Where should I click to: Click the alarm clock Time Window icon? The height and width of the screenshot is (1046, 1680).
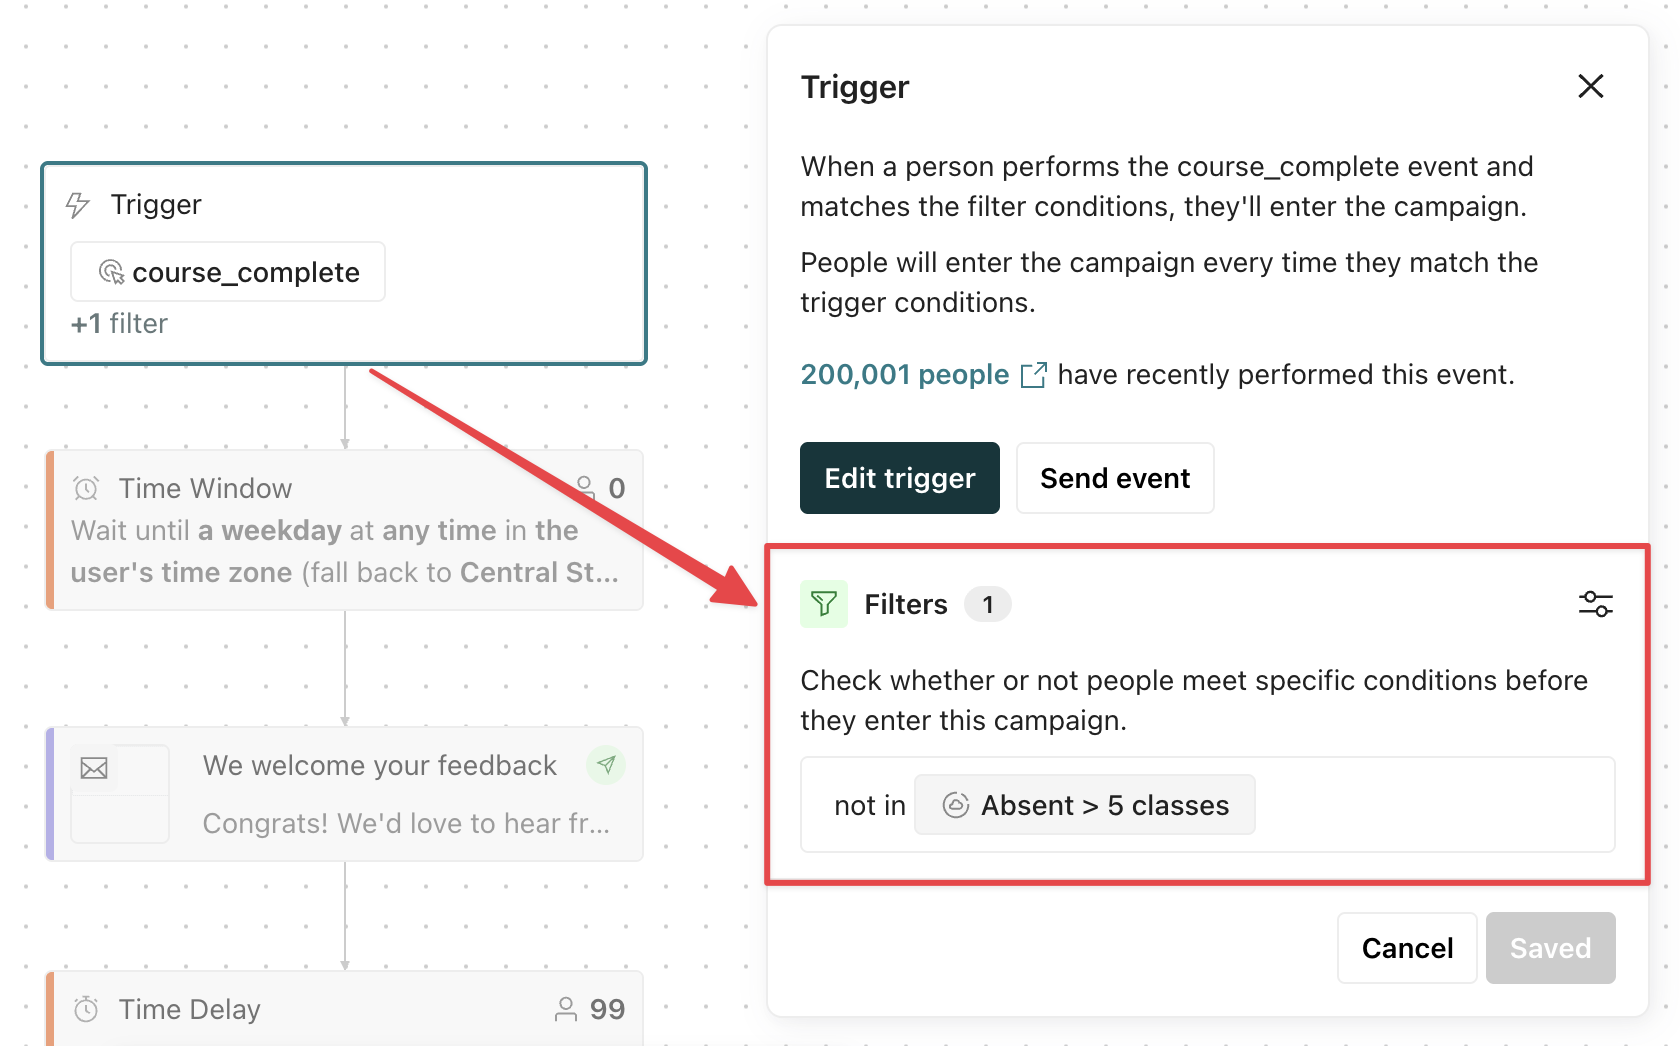[86, 488]
